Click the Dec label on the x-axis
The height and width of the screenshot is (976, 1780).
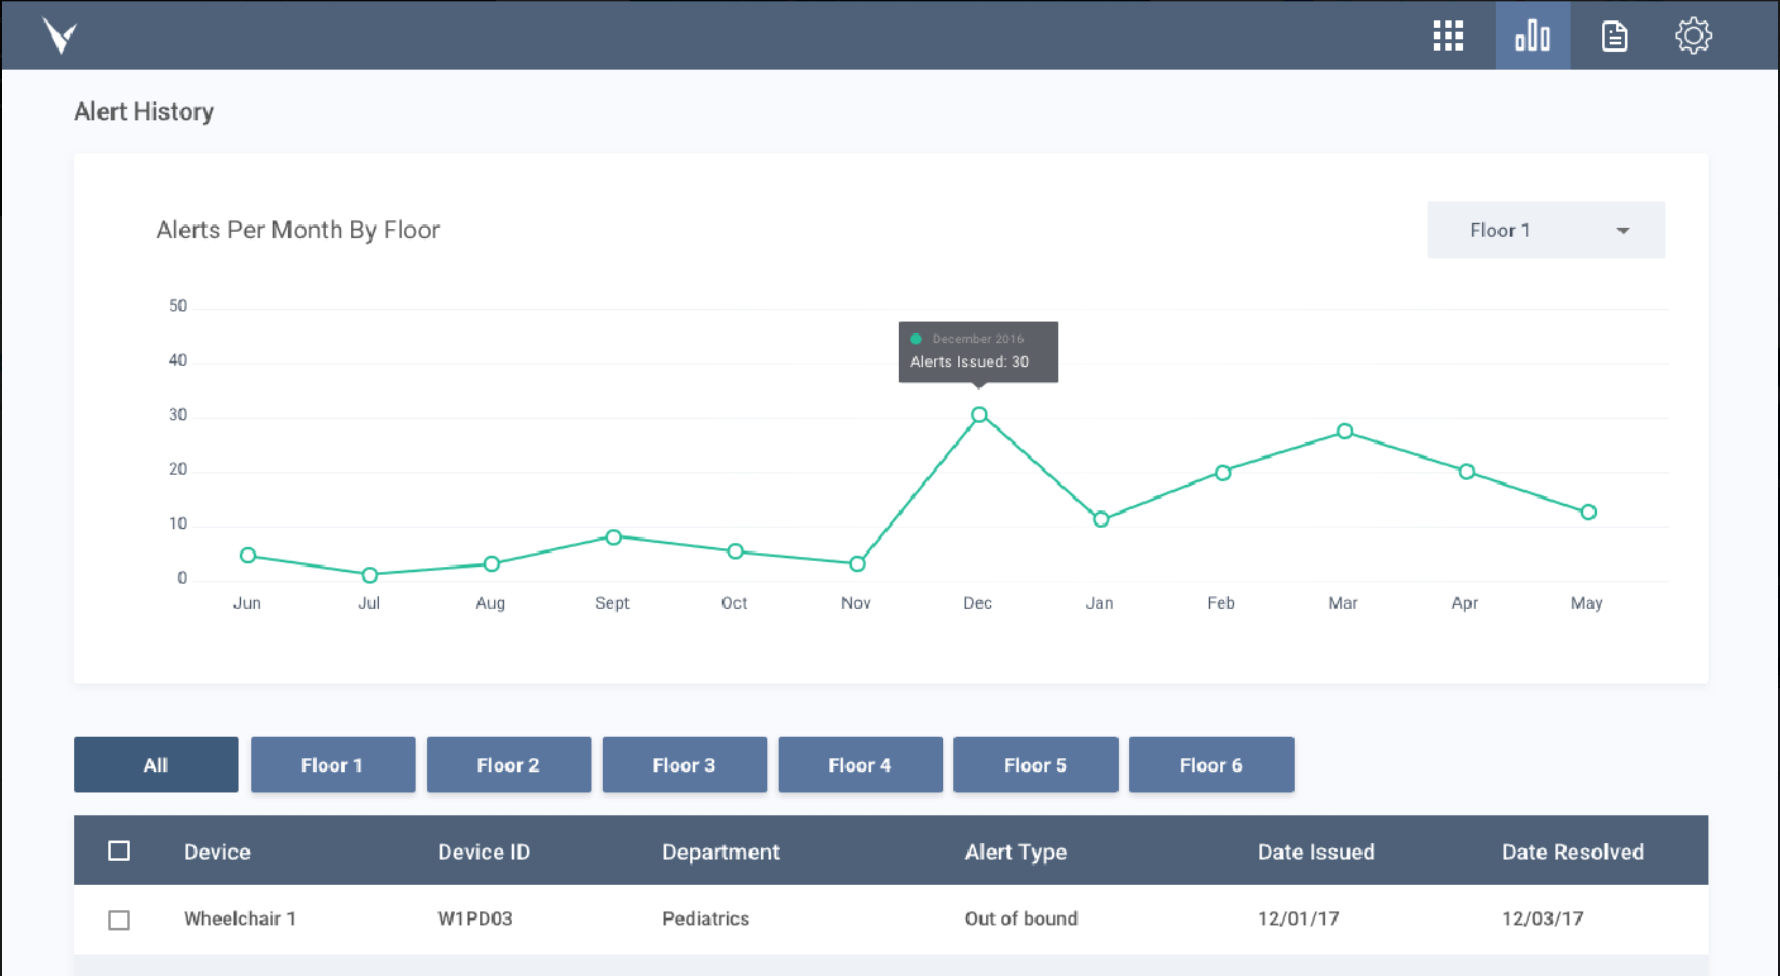tap(977, 603)
